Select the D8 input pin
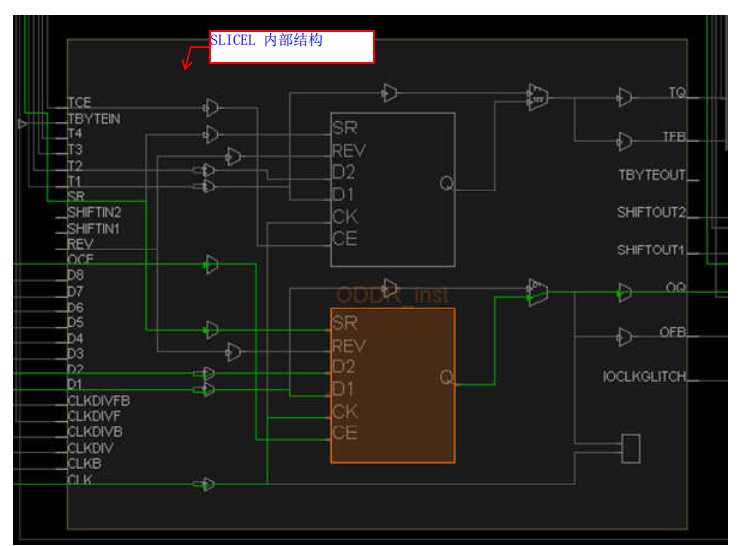This screenshot has width=749, height=546. pyautogui.click(x=76, y=275)
